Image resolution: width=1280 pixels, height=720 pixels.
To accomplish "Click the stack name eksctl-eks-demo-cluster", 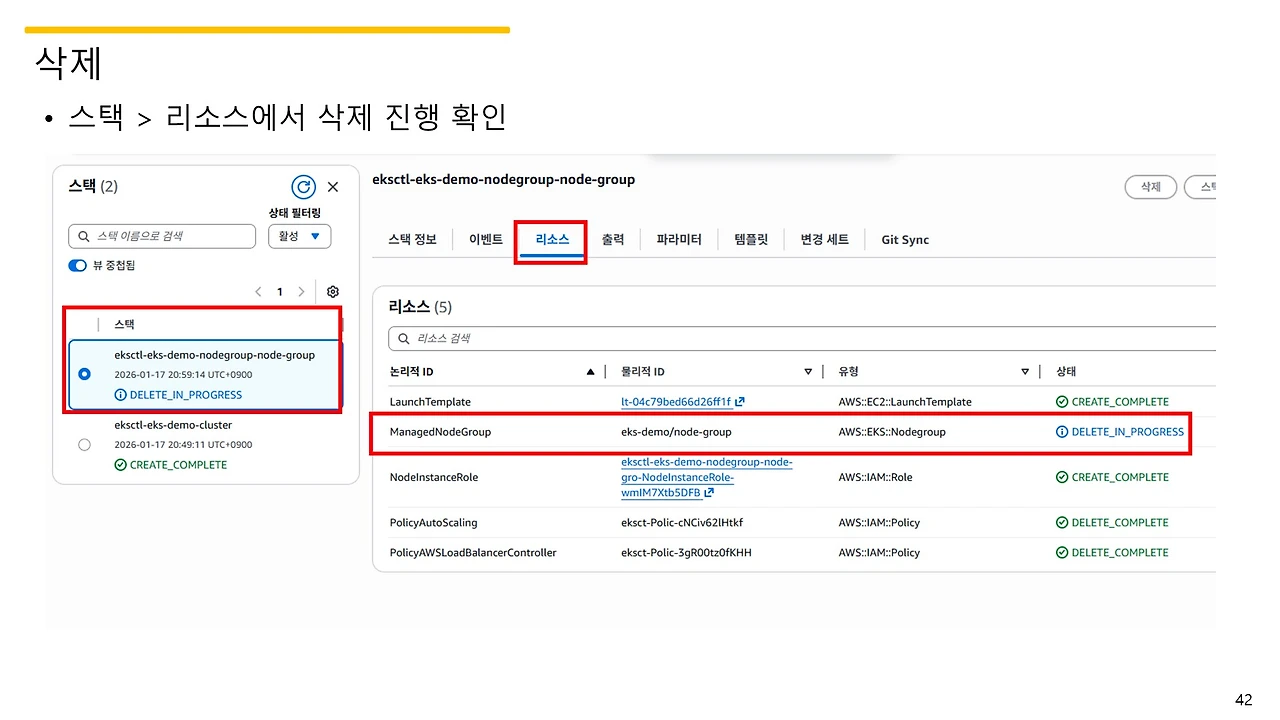I will pos(173,425).
